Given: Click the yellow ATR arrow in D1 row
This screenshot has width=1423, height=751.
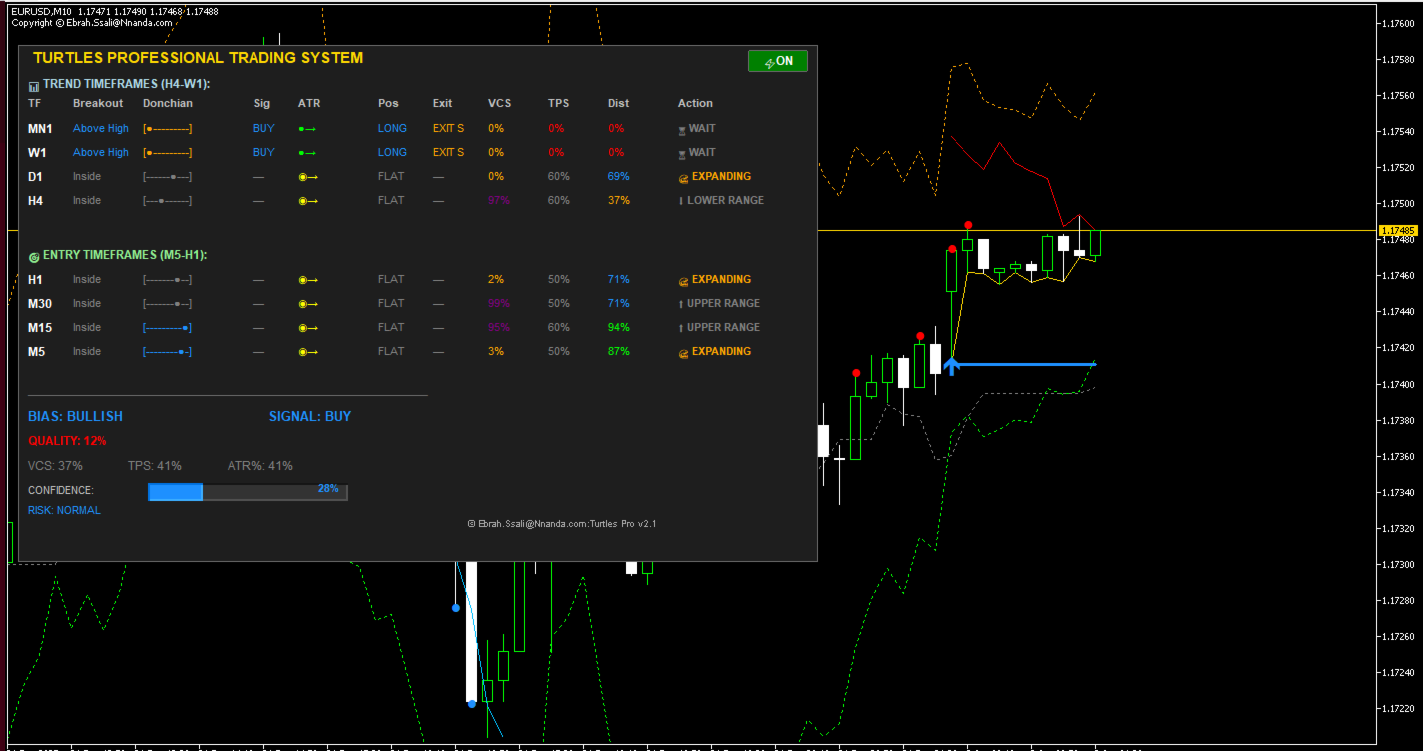Looking at the screenshot, I should pos(308,177).
